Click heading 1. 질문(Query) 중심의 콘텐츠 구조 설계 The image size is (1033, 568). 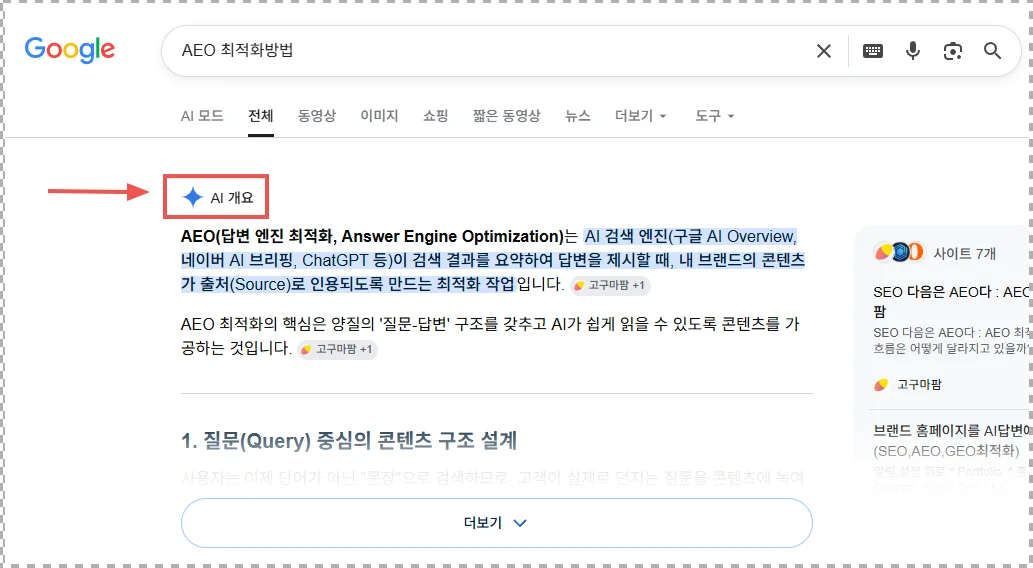pyautogui.click(x=349, y=440)
